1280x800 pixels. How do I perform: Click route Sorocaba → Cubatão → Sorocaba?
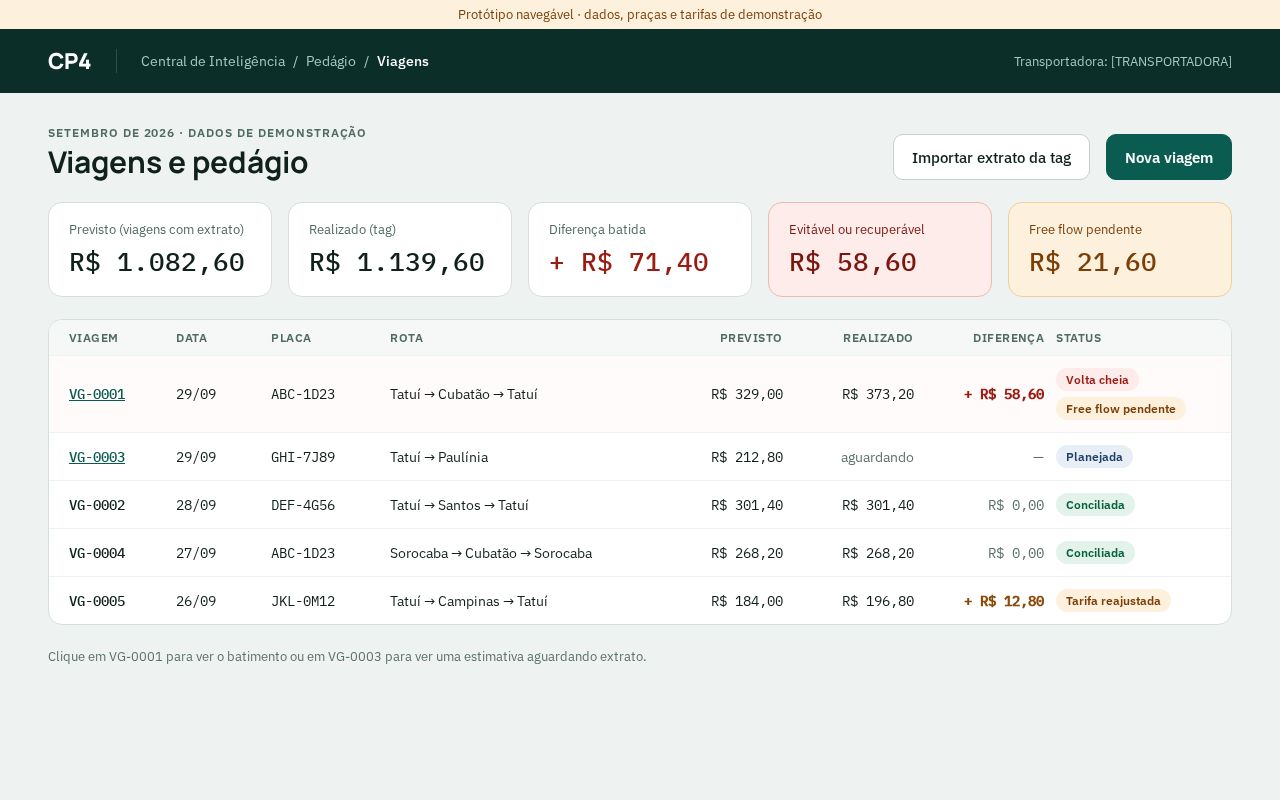click(491, 553)
